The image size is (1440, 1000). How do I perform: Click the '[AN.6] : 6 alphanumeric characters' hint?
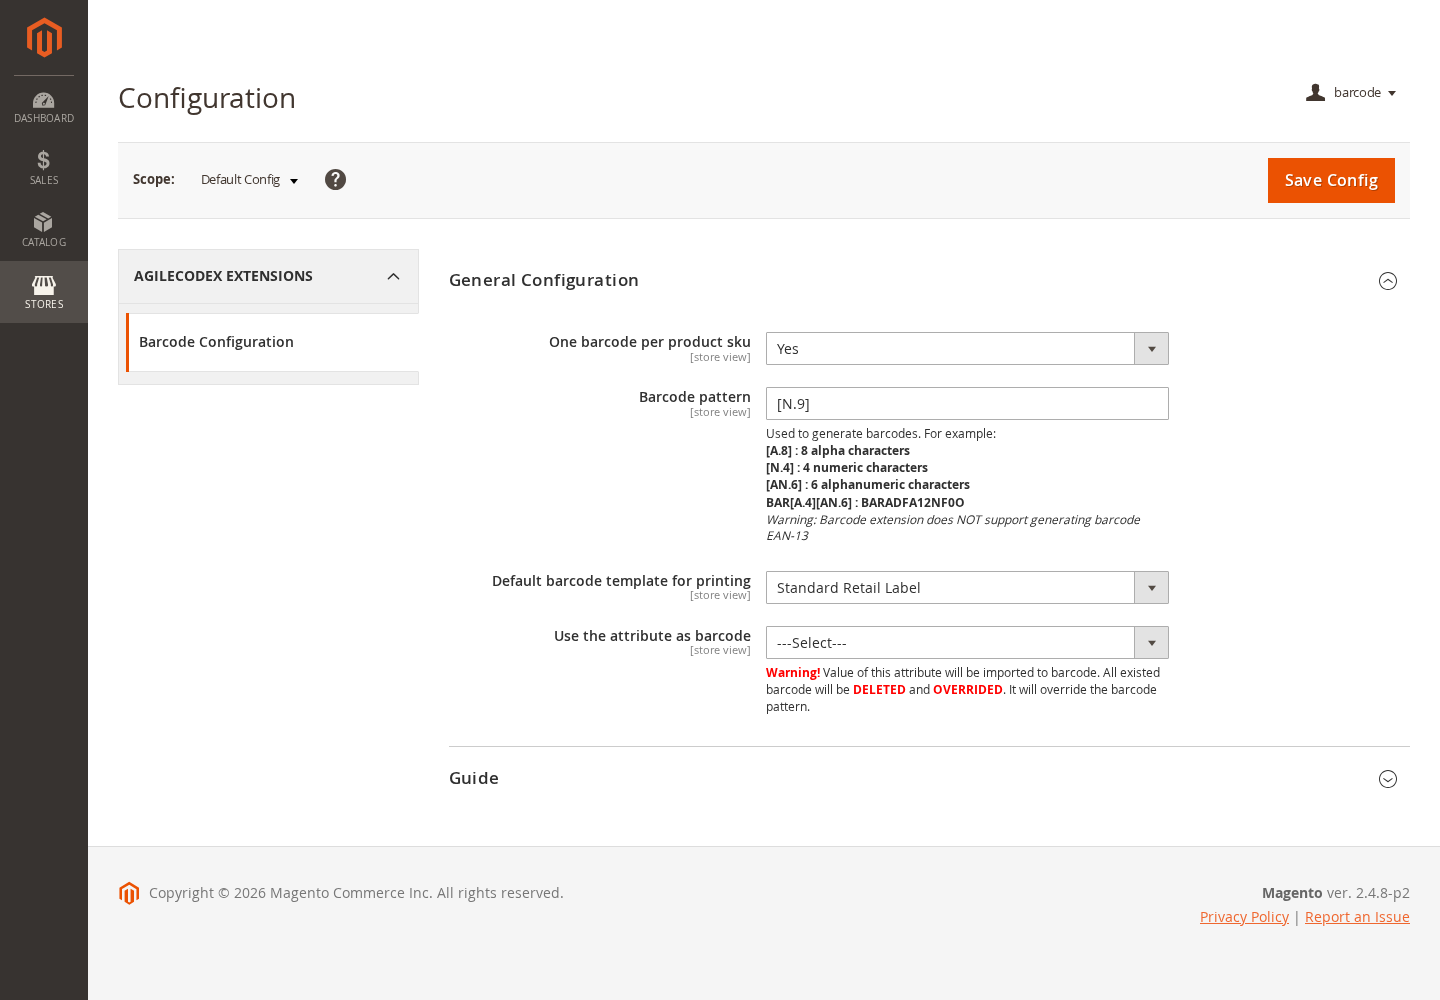(x=868, y=485)
